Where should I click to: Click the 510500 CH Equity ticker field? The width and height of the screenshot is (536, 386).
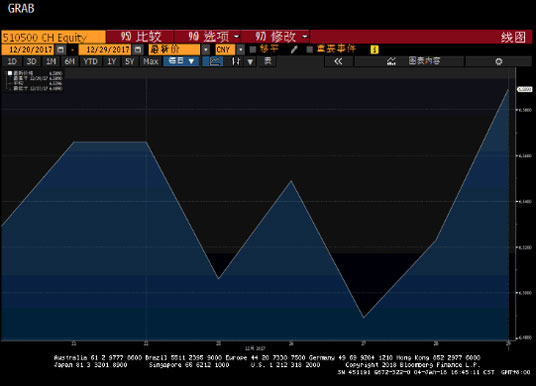coord(53,37)
